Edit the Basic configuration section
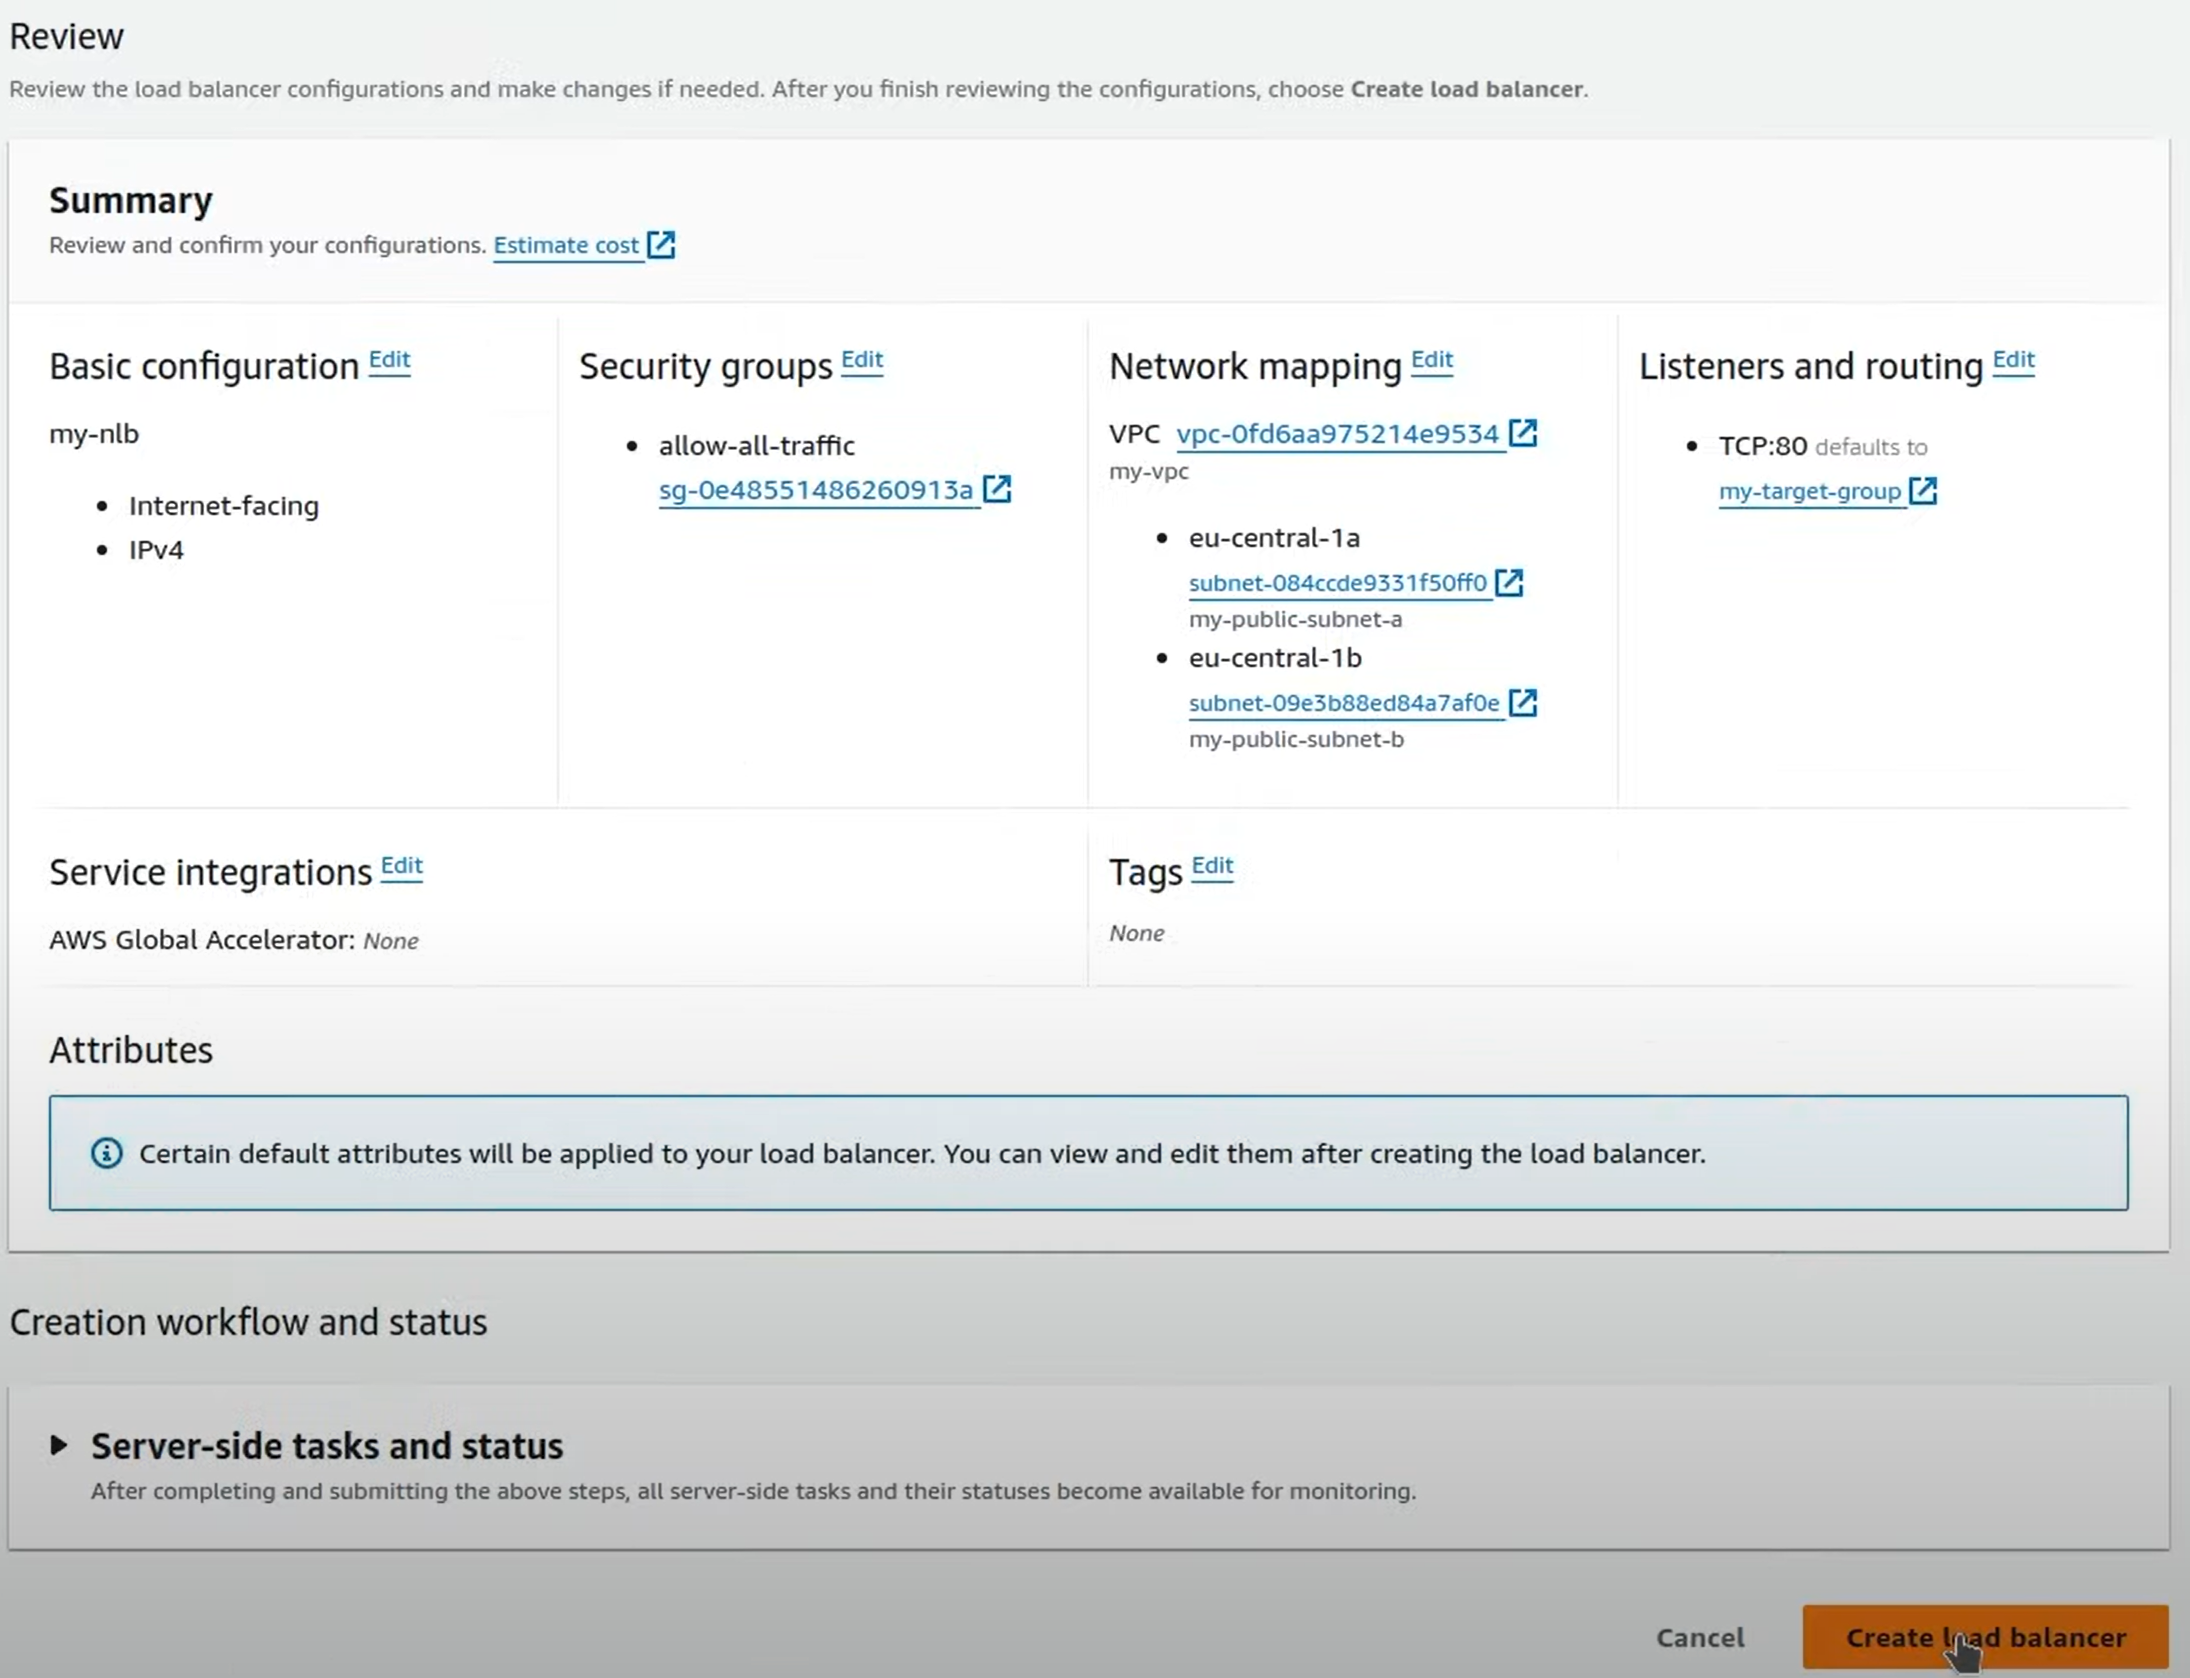2190x1678 pixels. pos(389,360)
